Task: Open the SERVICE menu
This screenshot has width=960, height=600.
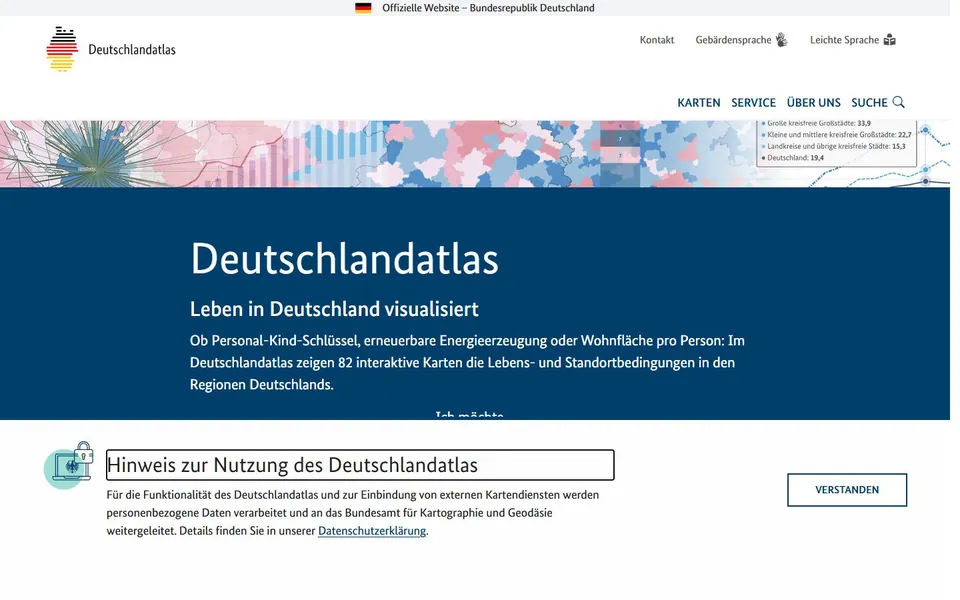Action: point(753,102)
